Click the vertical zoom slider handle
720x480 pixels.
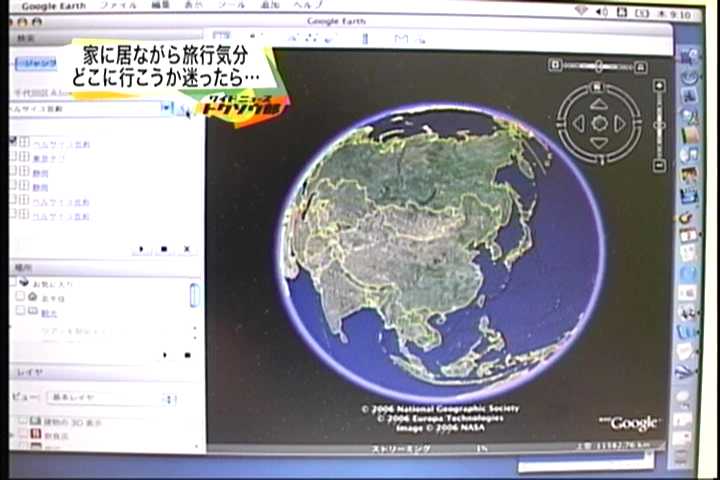[660, 125]
